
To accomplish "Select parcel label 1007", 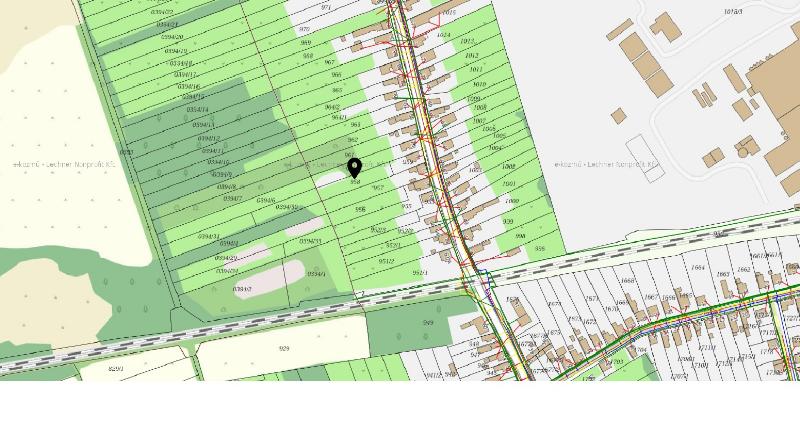I will tap(479, 121).
